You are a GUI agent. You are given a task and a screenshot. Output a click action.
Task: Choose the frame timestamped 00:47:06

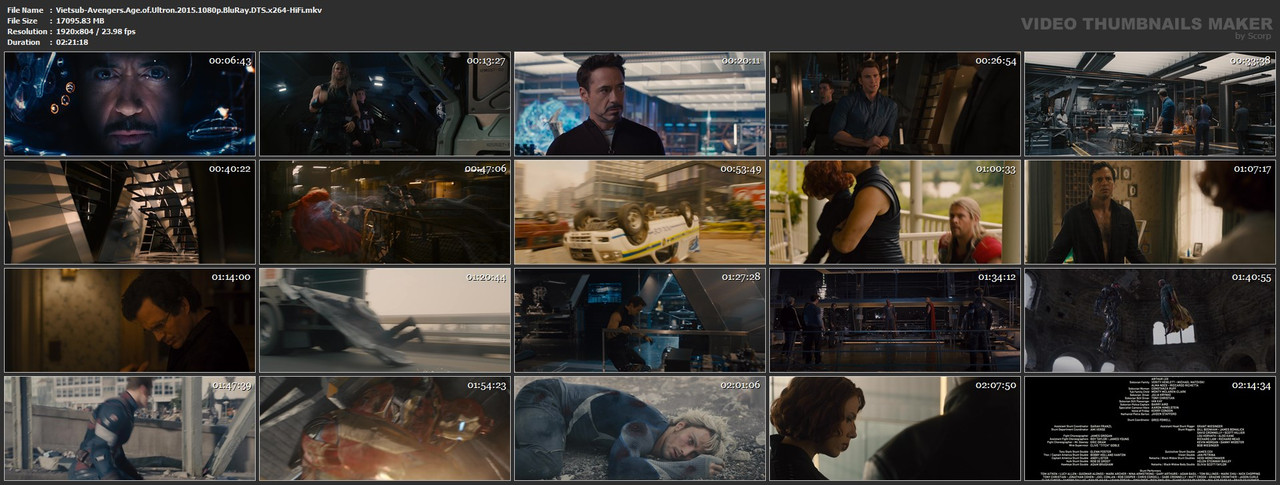(x=385, y=212)
